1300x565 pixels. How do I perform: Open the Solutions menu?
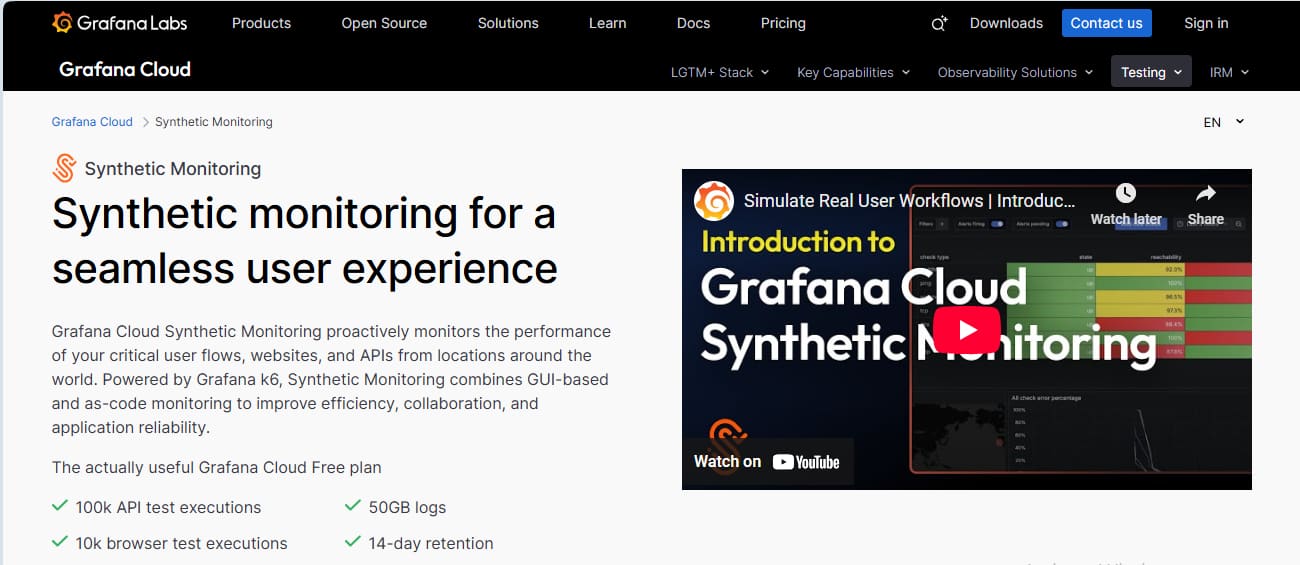tap(508, 23)
